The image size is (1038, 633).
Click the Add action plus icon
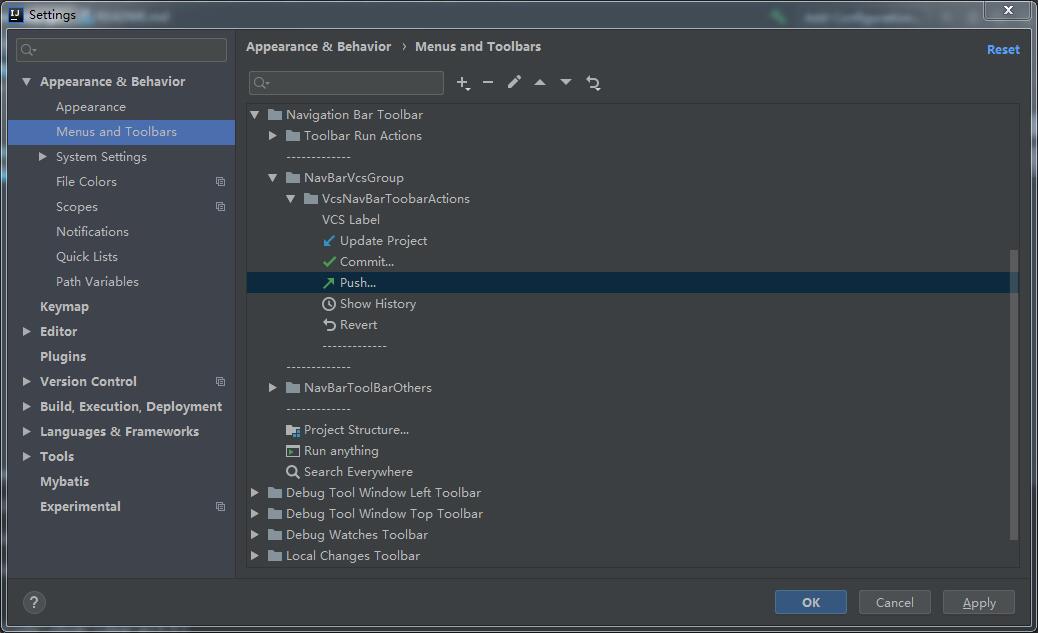tap(462, 83)
